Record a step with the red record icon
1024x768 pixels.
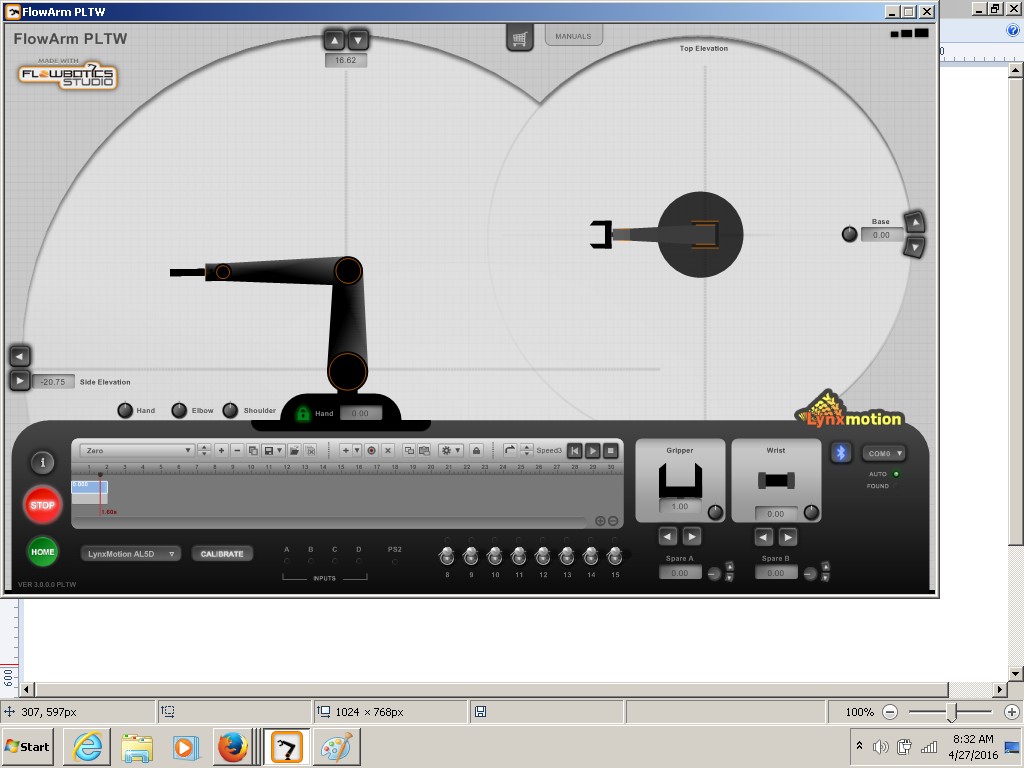tap(372, 451)
